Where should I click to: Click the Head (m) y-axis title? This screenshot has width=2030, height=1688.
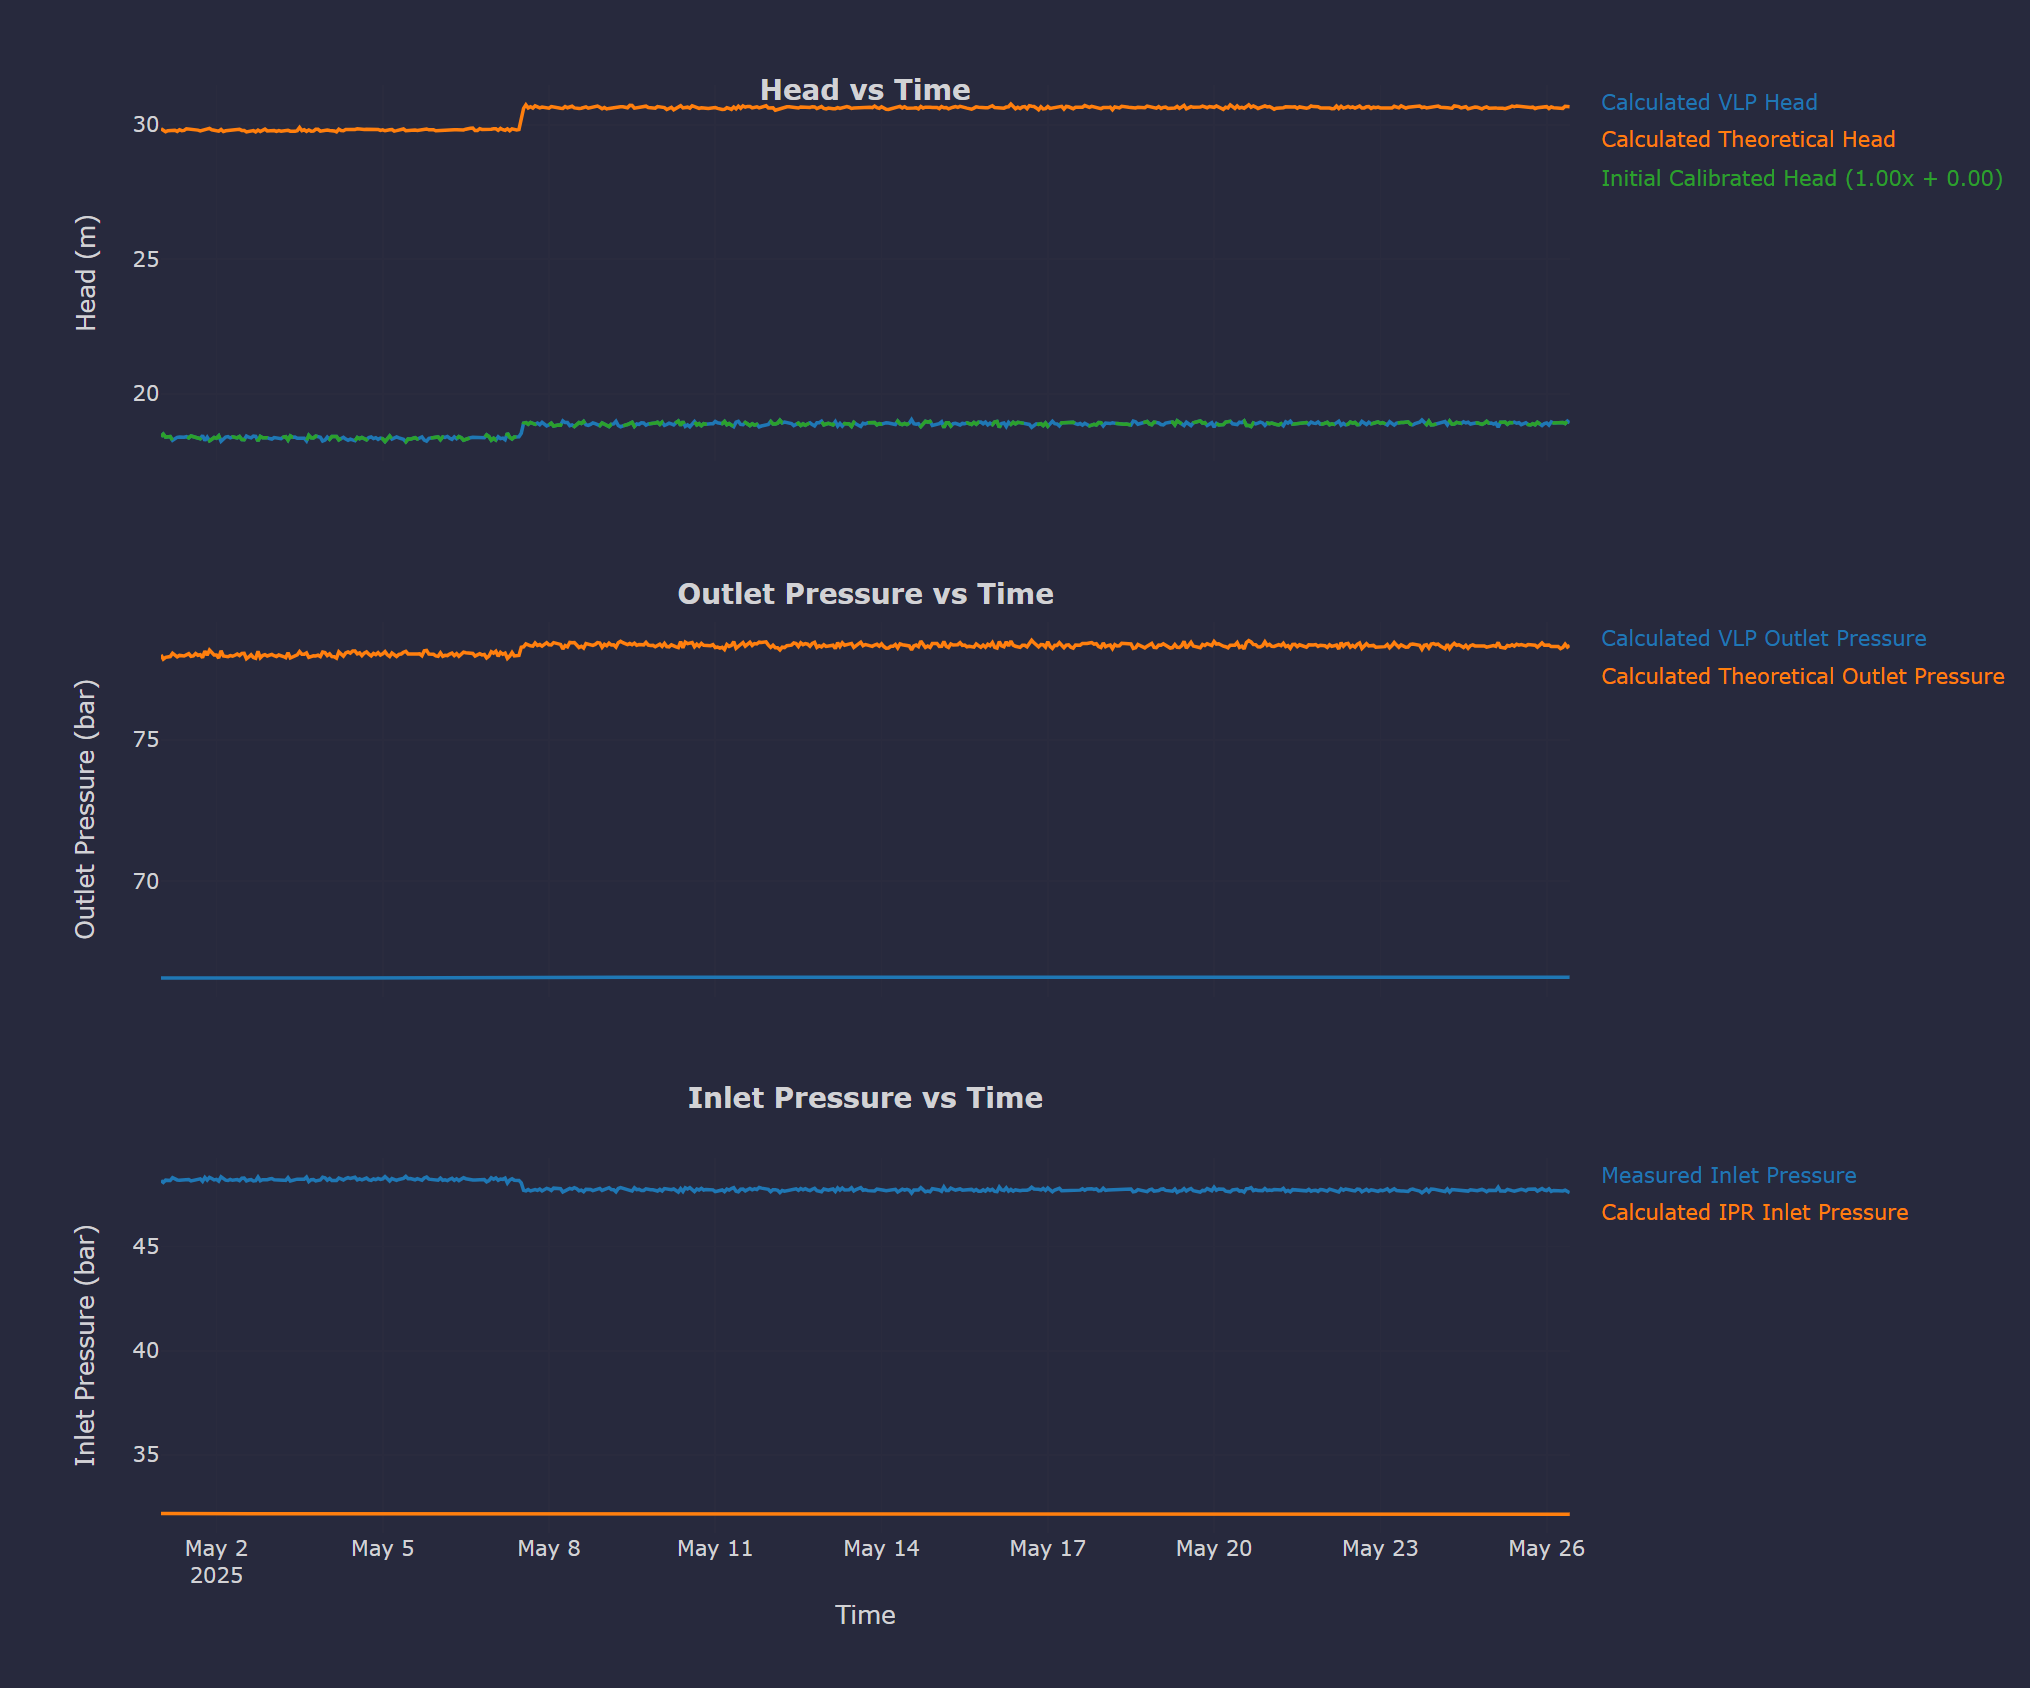86,272
